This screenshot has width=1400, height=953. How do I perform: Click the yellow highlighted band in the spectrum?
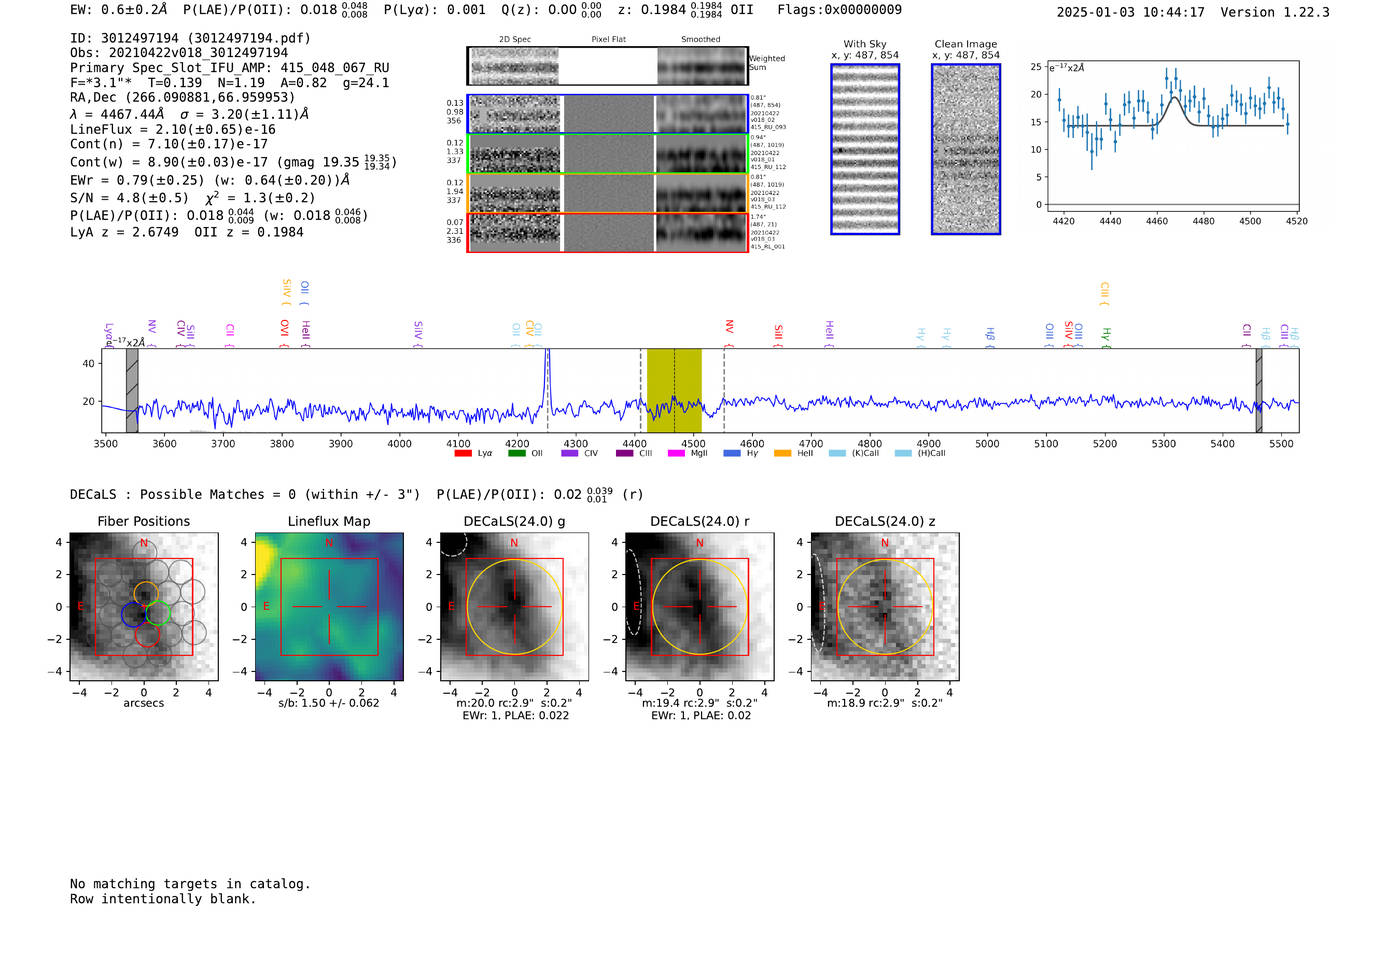674,390
